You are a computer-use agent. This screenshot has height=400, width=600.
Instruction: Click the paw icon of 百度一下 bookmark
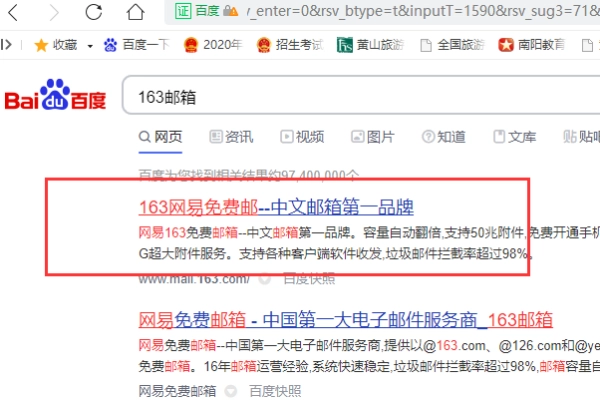(x=110, y=45)
